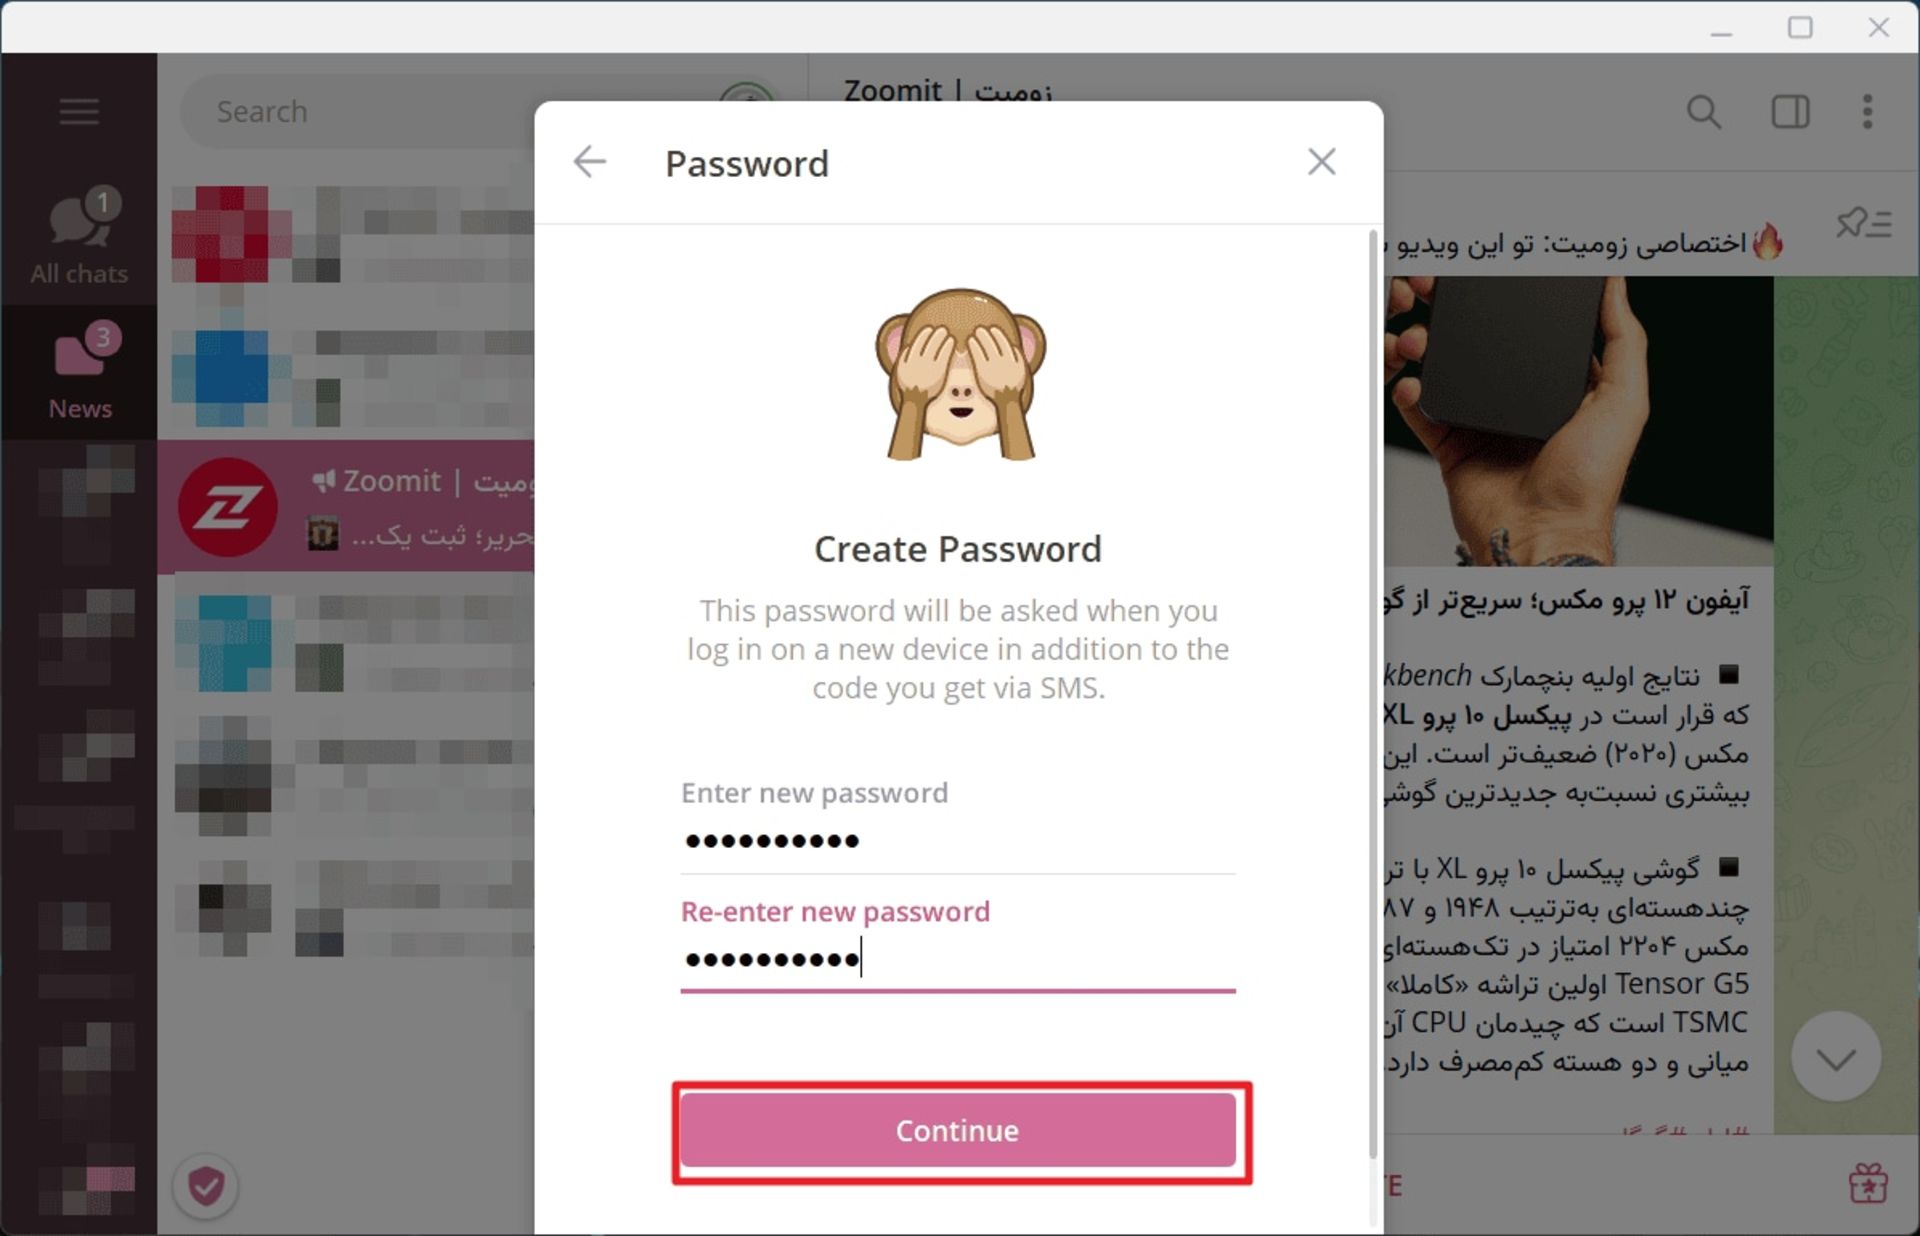Go back using the dialog's left arrow
The image size is (1920, 1236).
coord(590,162)
